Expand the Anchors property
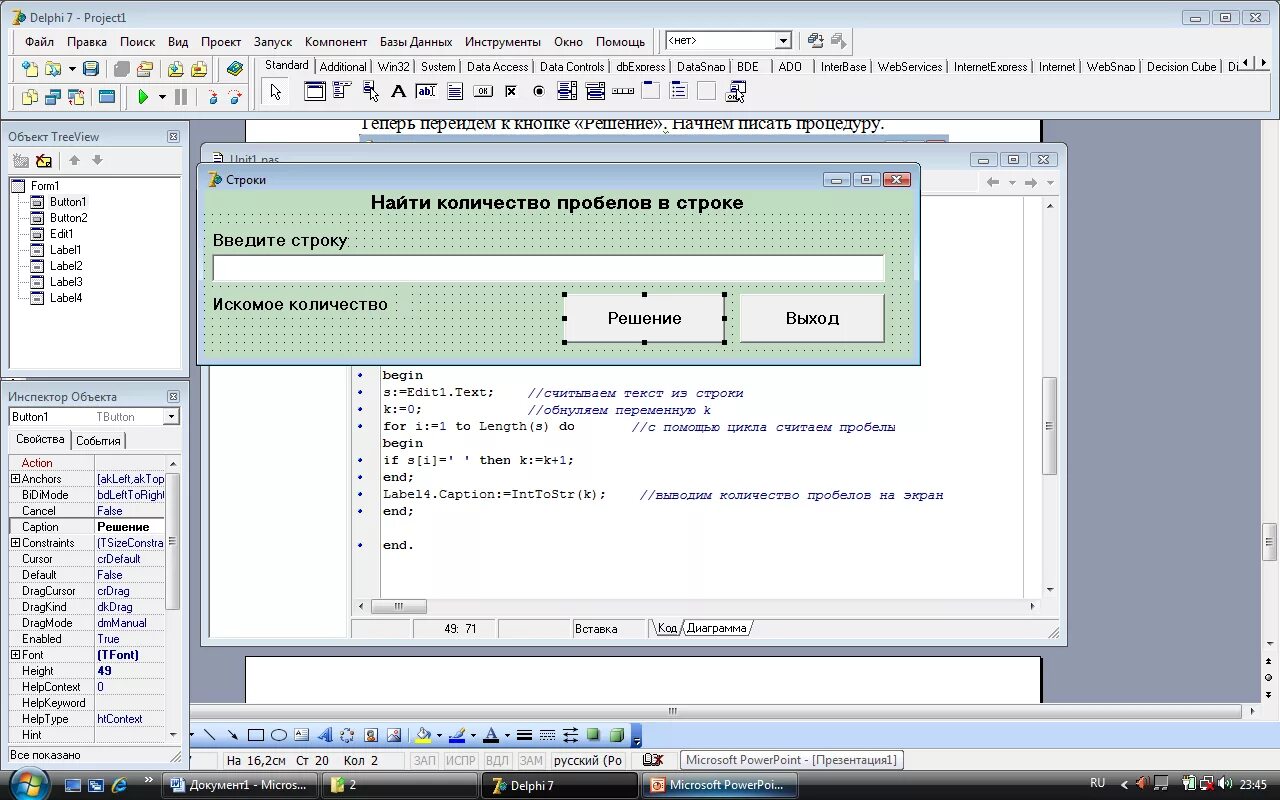Image resolution: width=1280 pixels, height=800 pixels. 15,479
